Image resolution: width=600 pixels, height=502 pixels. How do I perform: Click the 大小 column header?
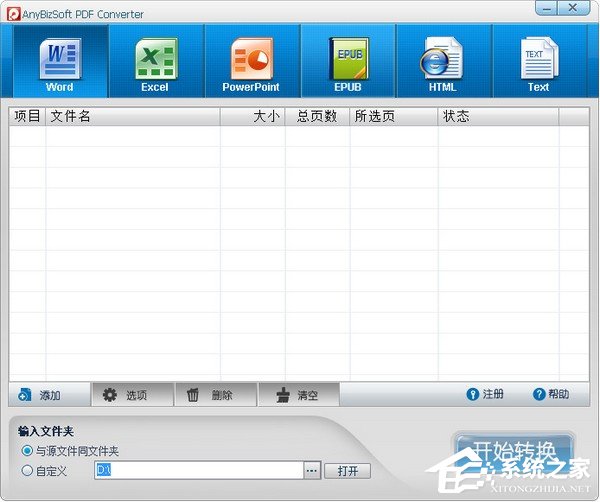pos(253,116)
